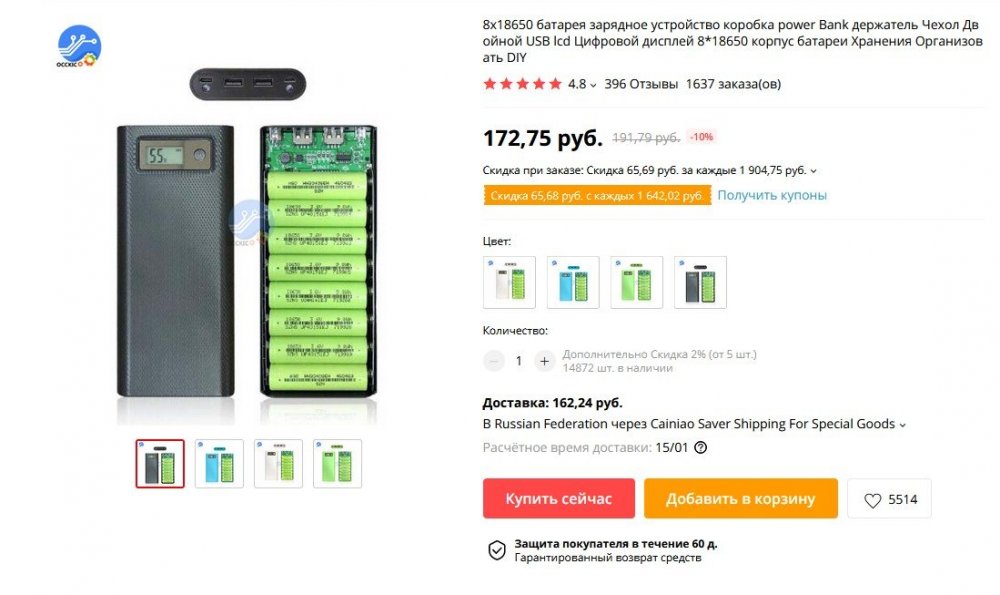Open the 396 Отзывы reviews link
Screen dimensions: 1000x595
pos(640,84)
